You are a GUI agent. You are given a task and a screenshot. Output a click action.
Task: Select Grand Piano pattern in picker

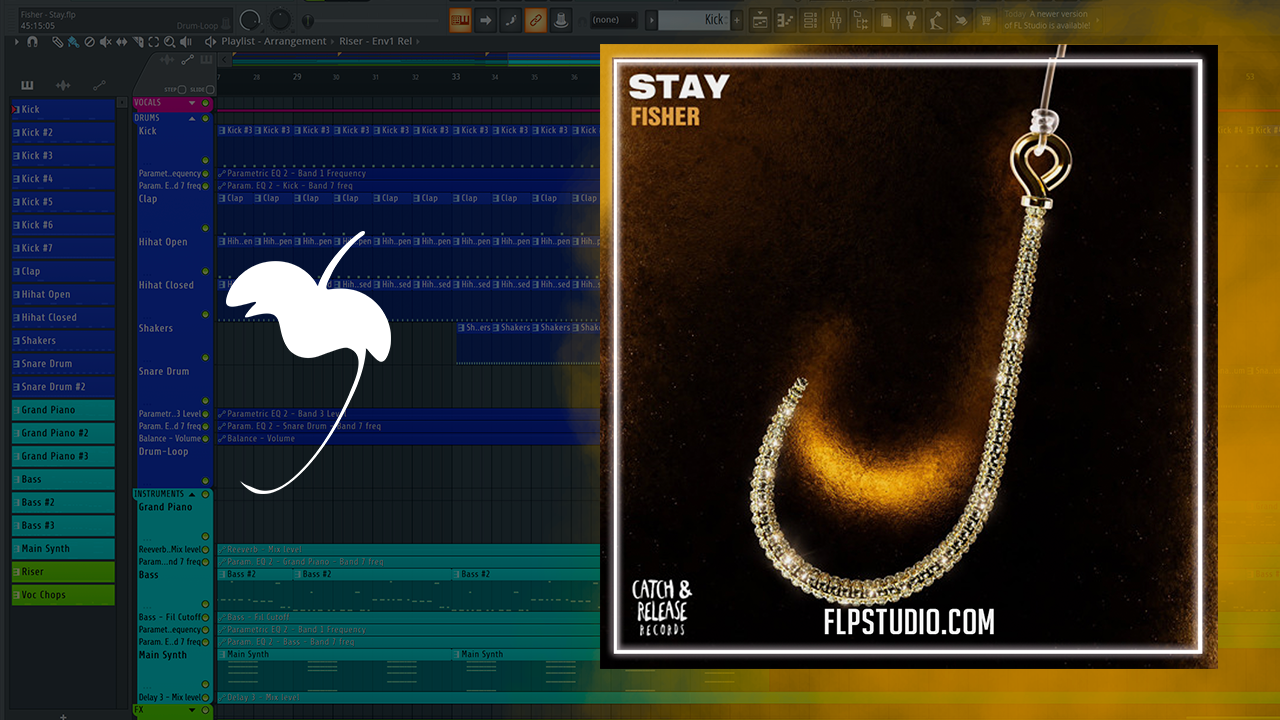[63, 410]
